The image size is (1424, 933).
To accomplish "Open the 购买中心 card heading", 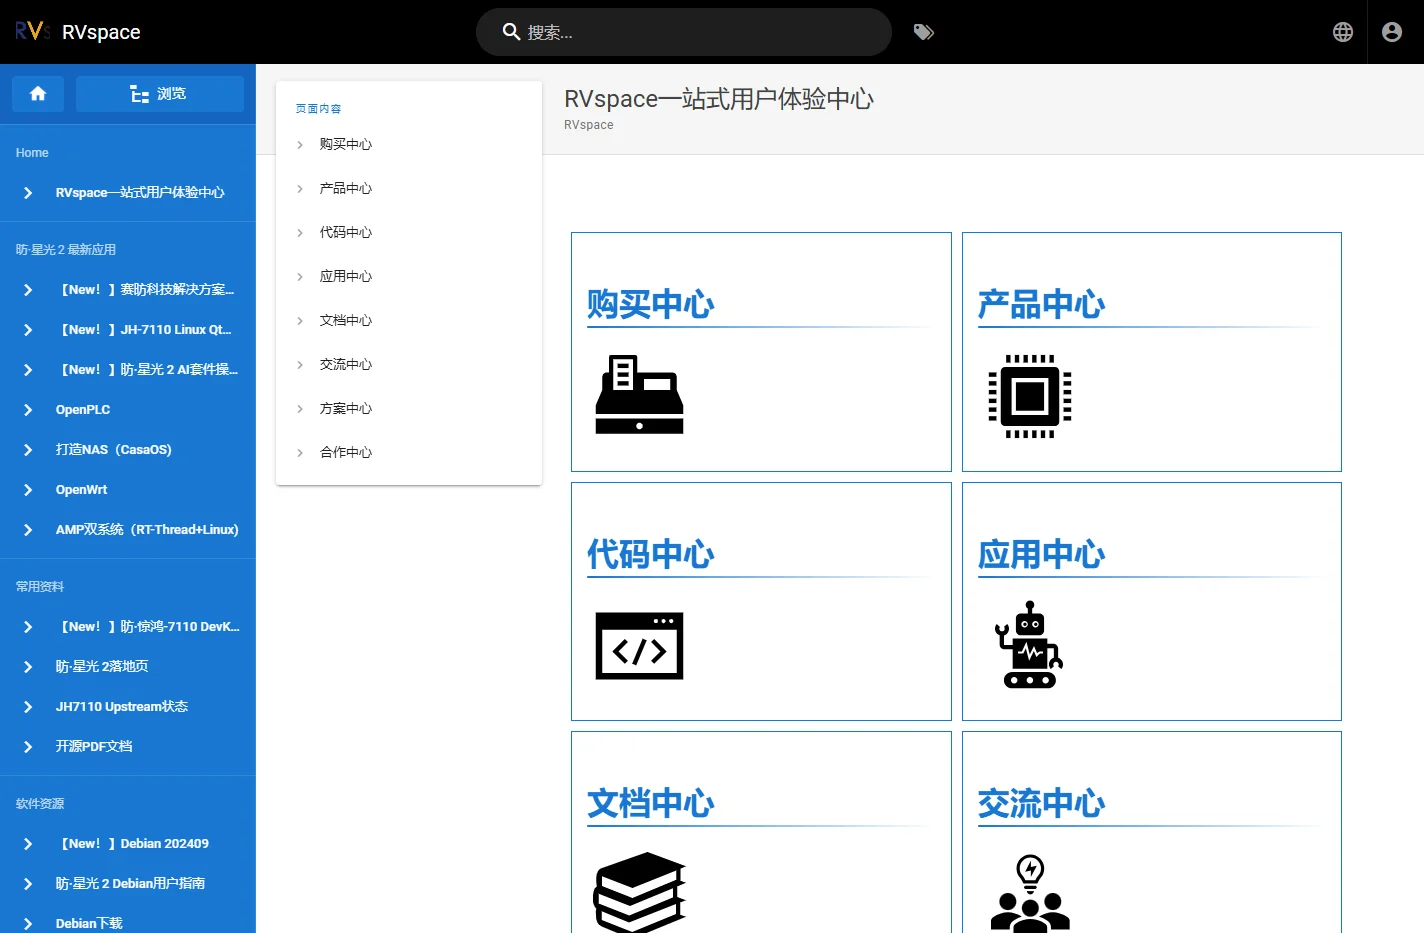I will [651, 304].
